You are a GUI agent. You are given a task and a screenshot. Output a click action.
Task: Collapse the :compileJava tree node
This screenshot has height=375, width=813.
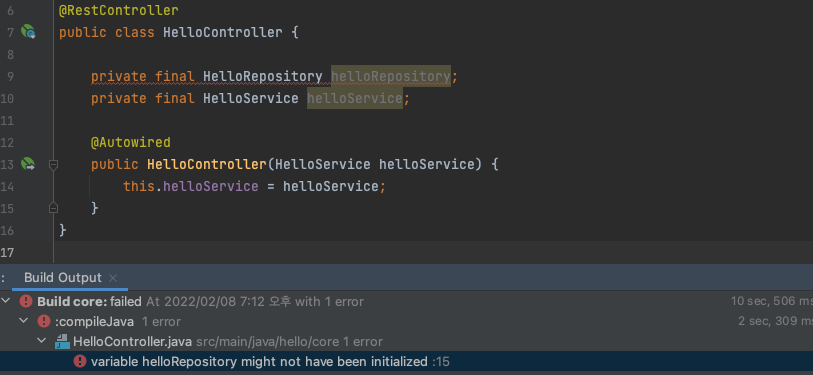(23, 322)
